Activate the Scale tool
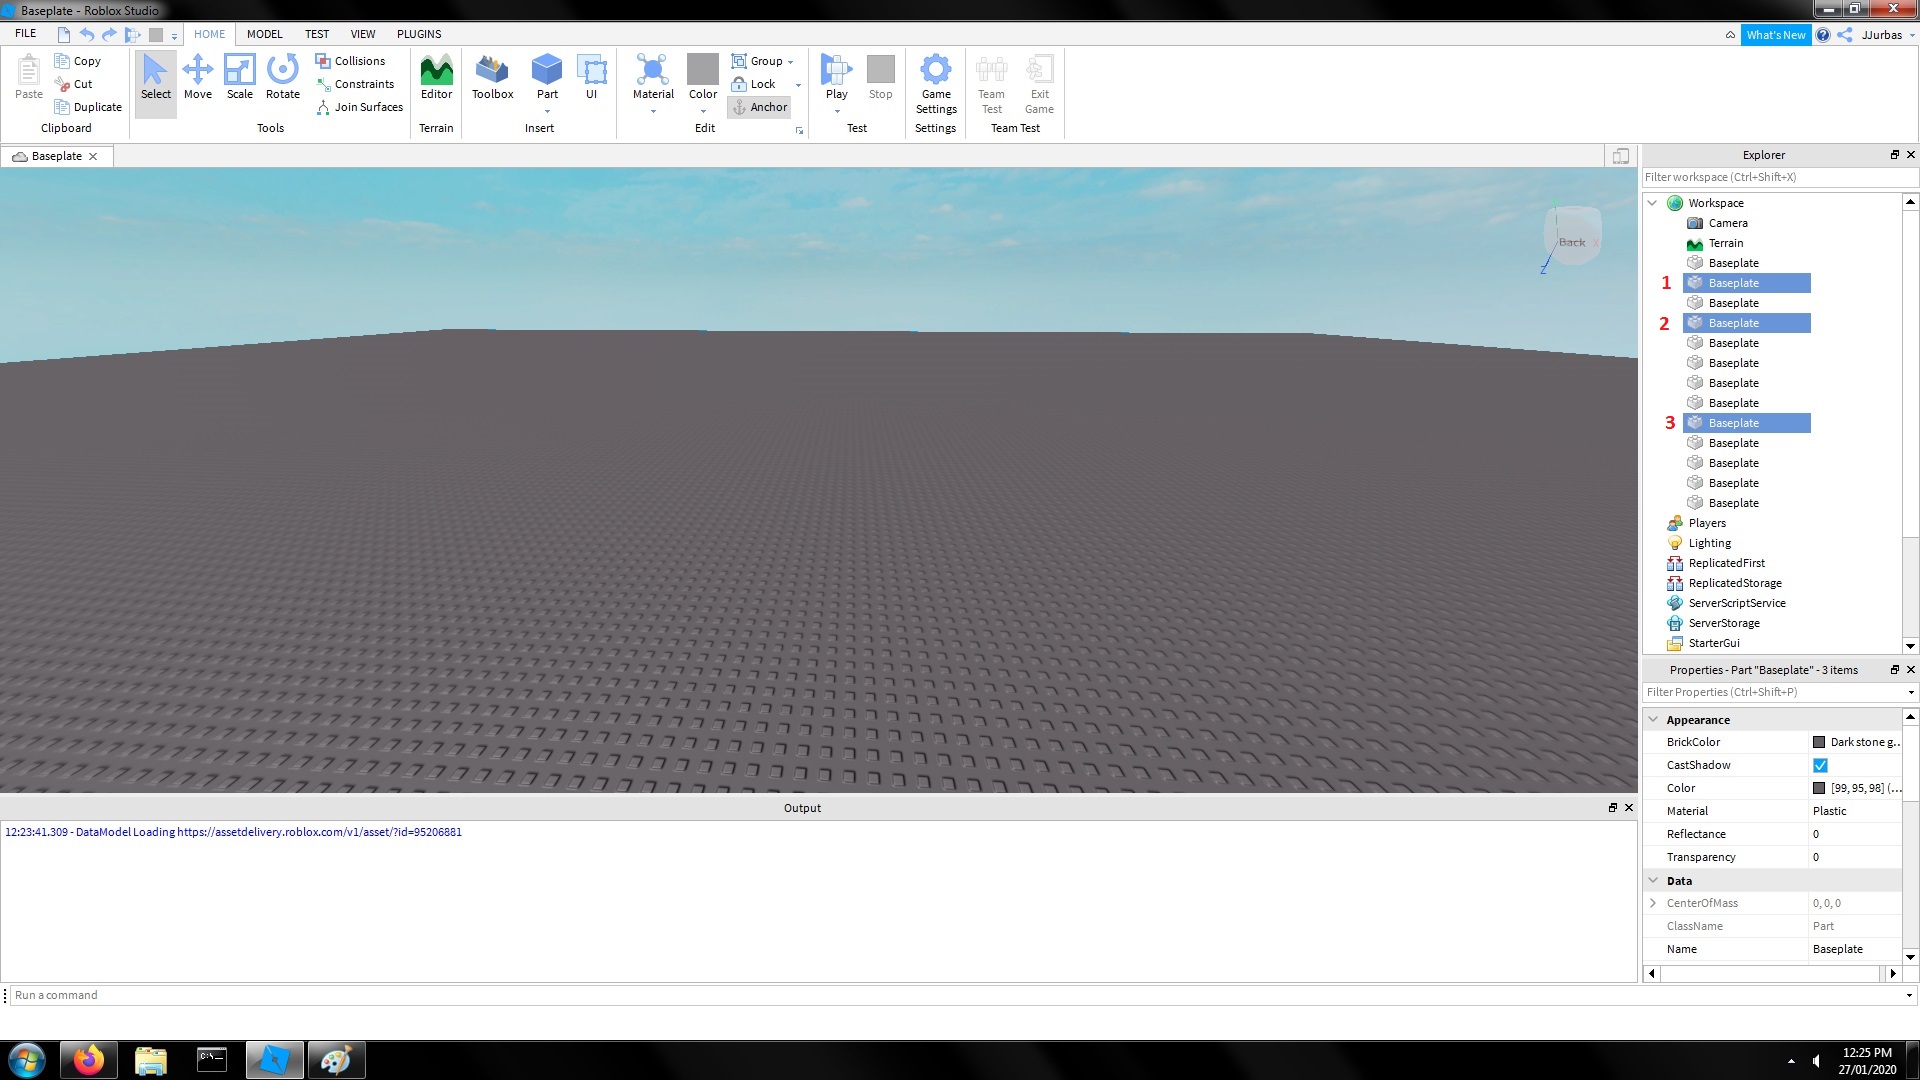This screenshot has width=1920, height=1080. coord(240,78)
